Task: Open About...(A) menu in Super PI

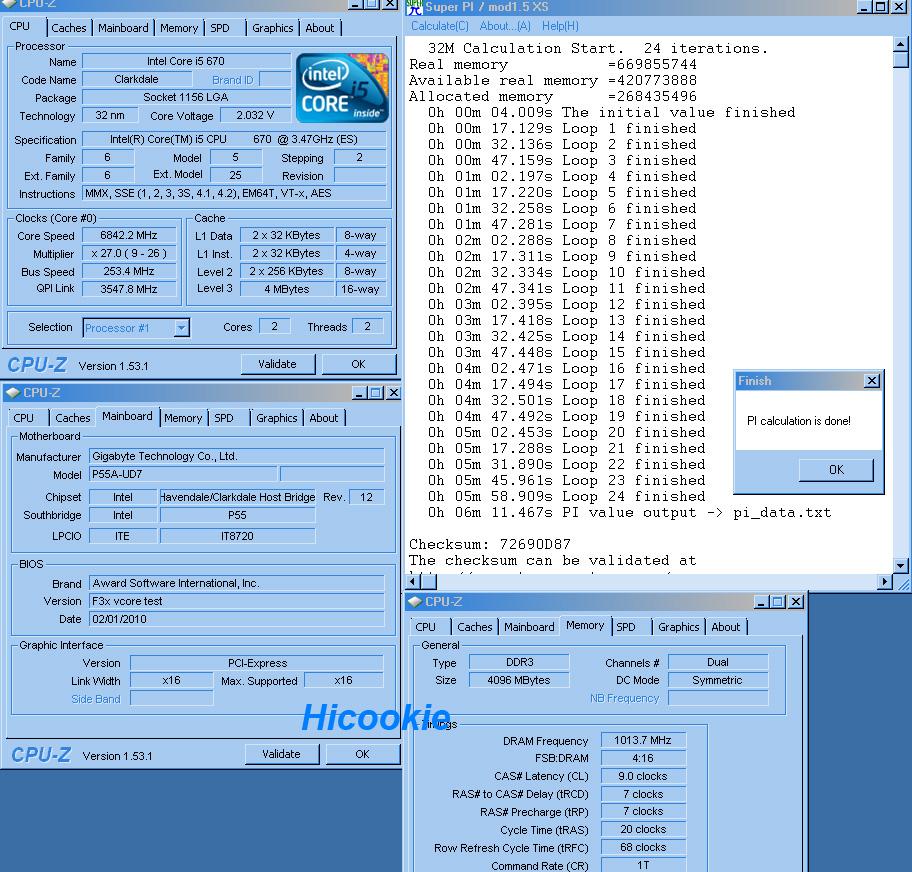Action: (505, 26)
